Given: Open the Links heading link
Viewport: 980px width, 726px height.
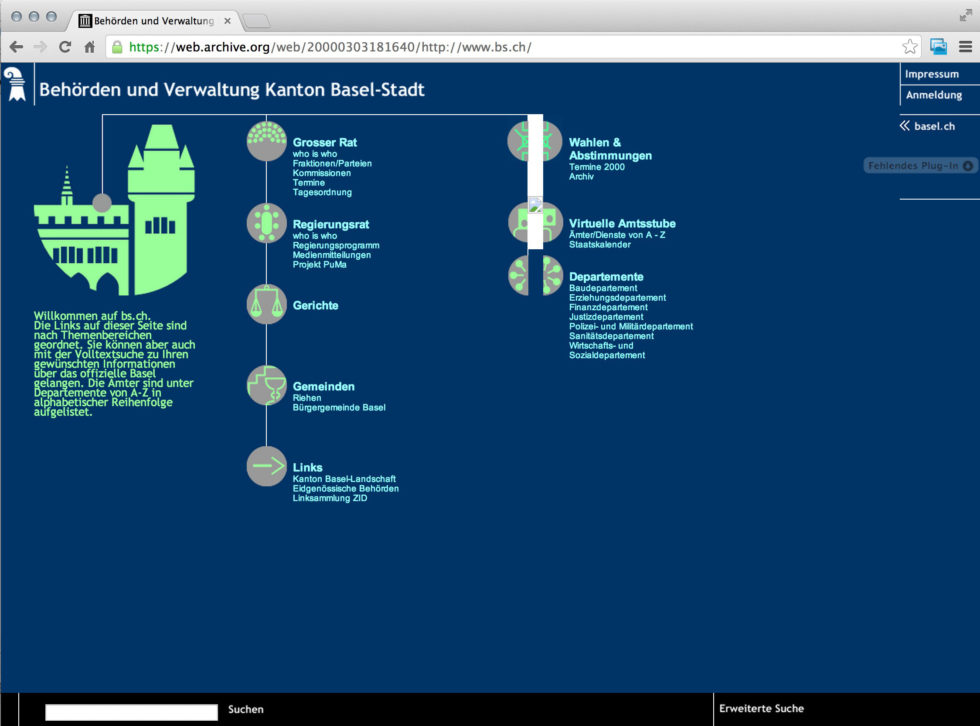Looking at the screenshot, I should [308, 468].
